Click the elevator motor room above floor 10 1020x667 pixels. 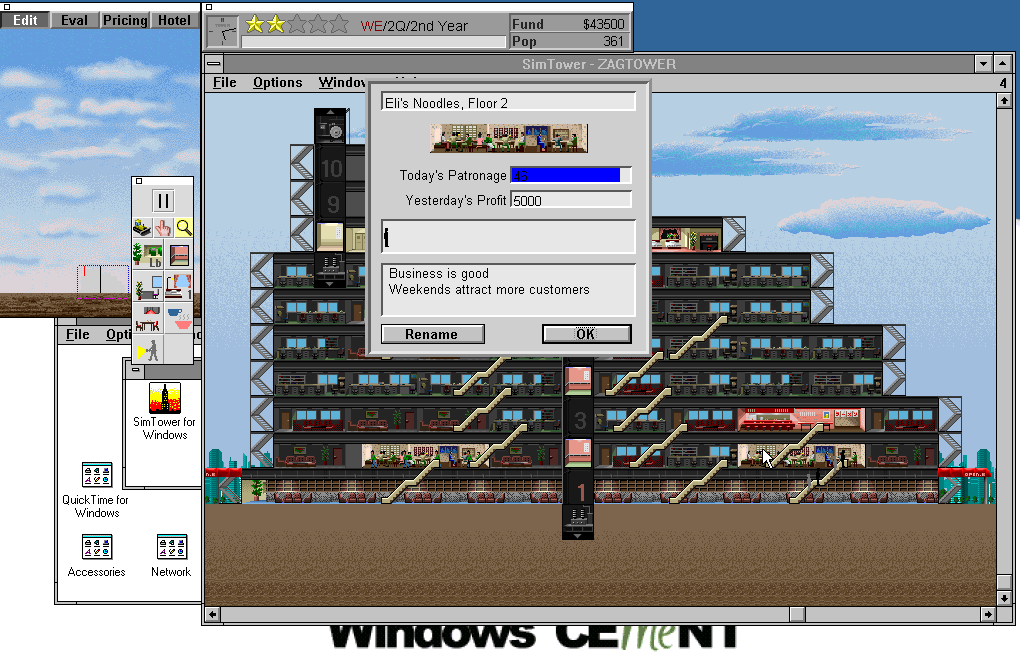click(x=330, y=126)
